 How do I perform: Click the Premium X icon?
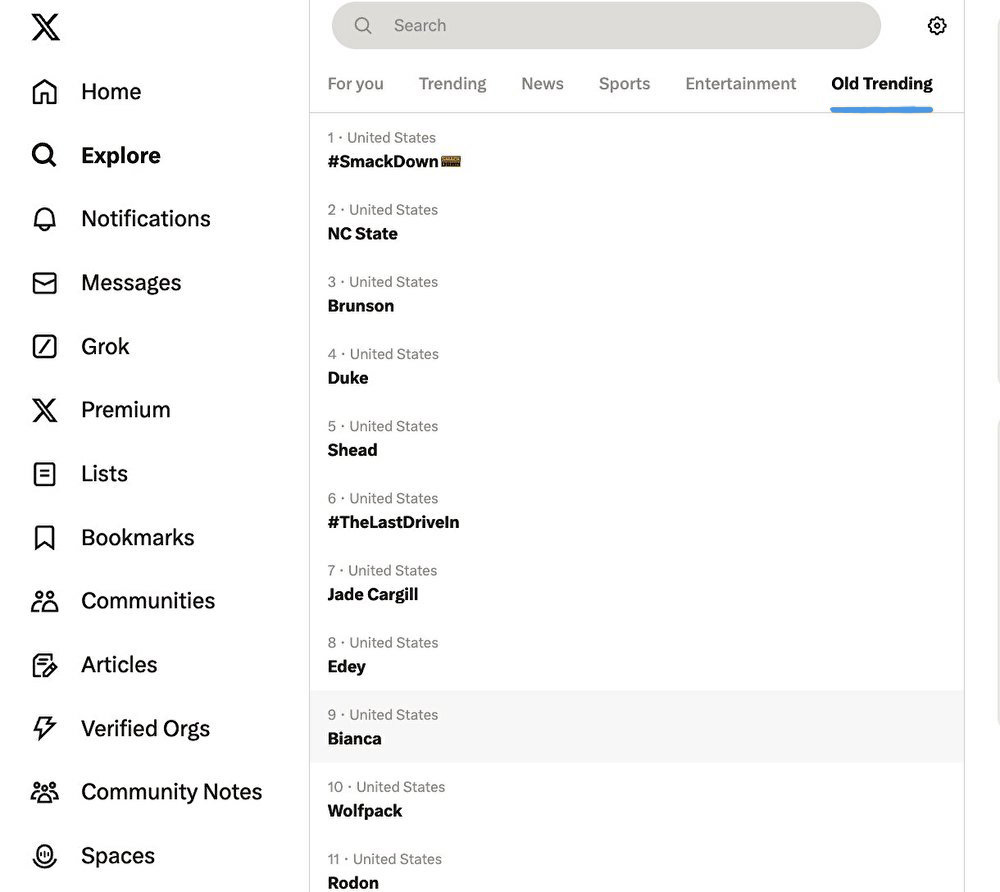click(x=45, y=410)
